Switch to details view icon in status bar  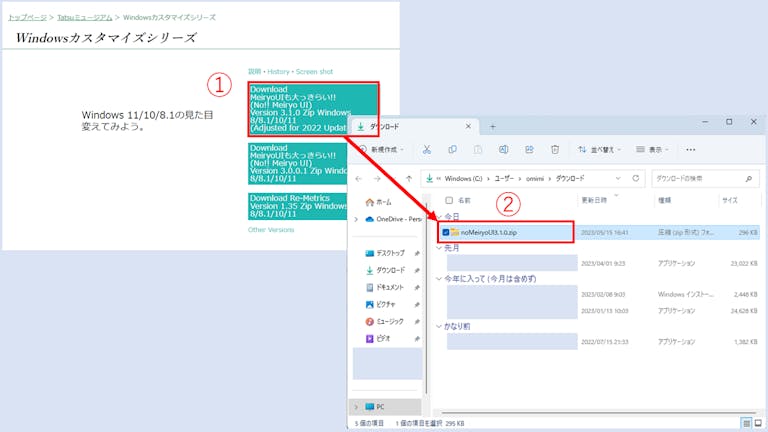coord(746,423)
